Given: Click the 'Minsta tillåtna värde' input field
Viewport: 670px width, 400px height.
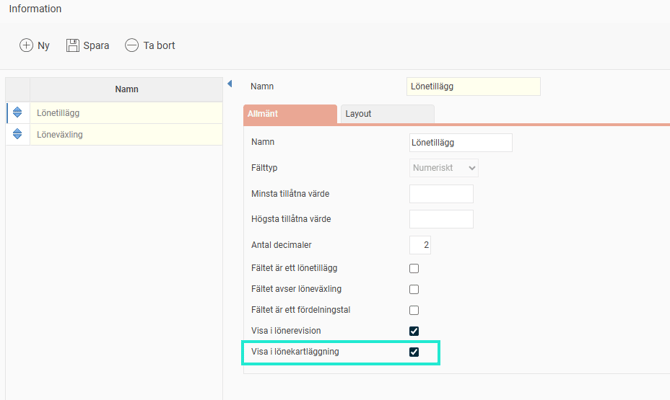Looking at the screenshot, I should 441,194.
